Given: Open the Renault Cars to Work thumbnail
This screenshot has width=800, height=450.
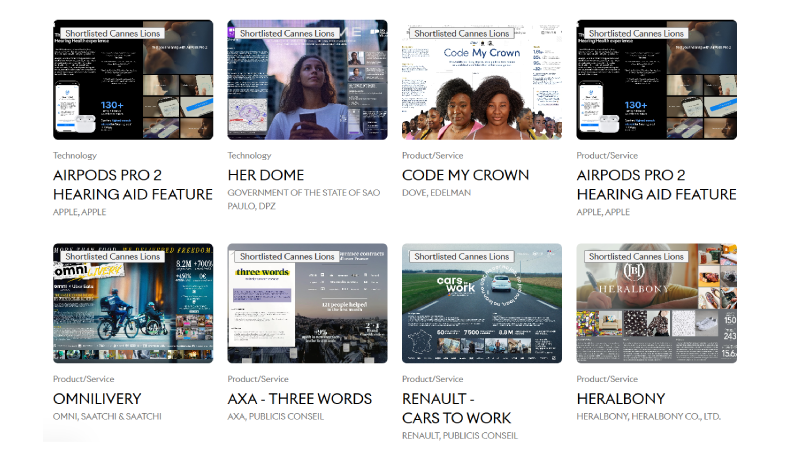Looking at the screenshot, I should pos(482,303).
